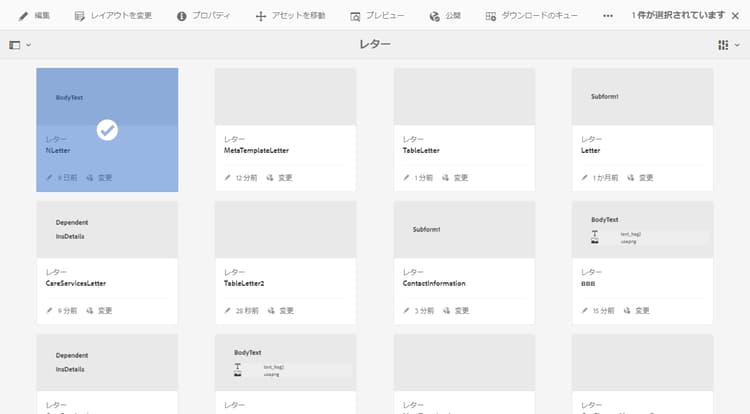Open プレビュー for selected letter

point(377,16)
